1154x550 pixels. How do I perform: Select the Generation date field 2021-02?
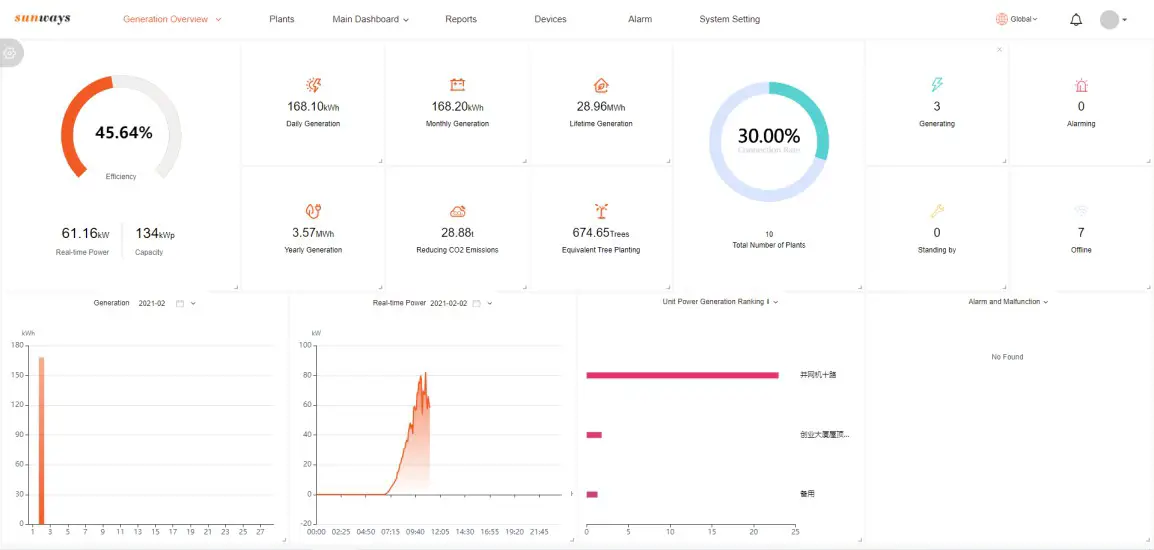pos(152,303)
